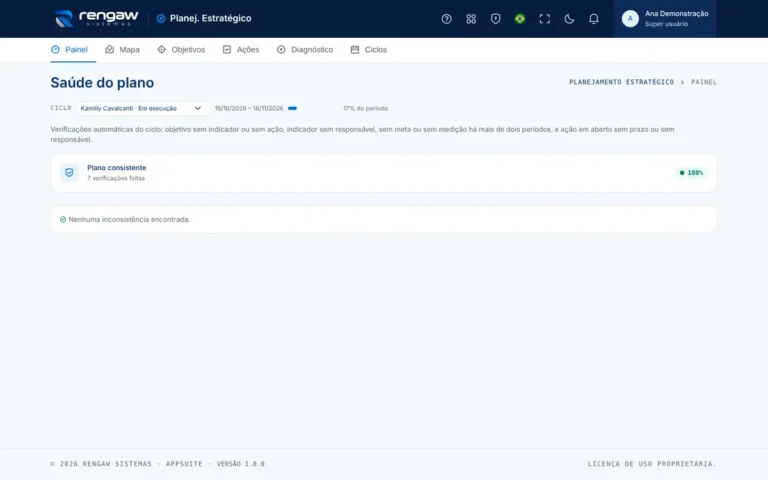The width and height of the screenshot is (768, 480).
Task: Open the help question mark icon
Action: pyautogui.click(x=446, y=19)
